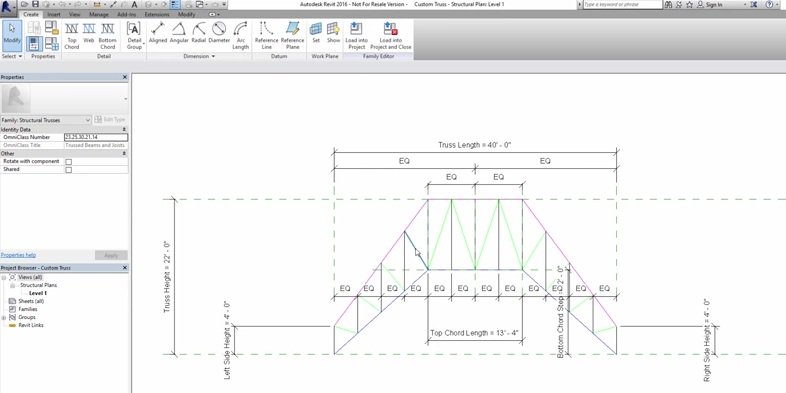The width and height of the screenshot is (786, 393).
Task: Select the Angular dimension tool
Action: point(179,33)
